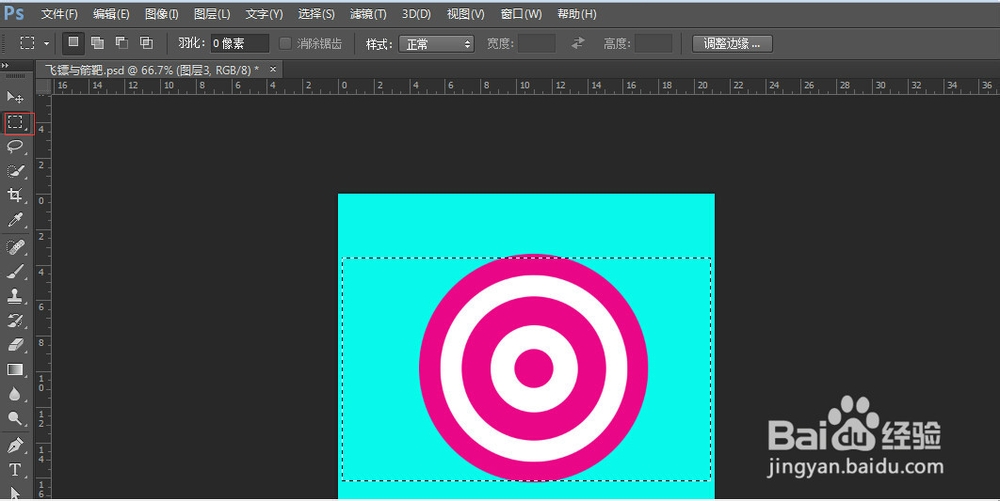Open the 窗口(W) menu

(521, 14)
